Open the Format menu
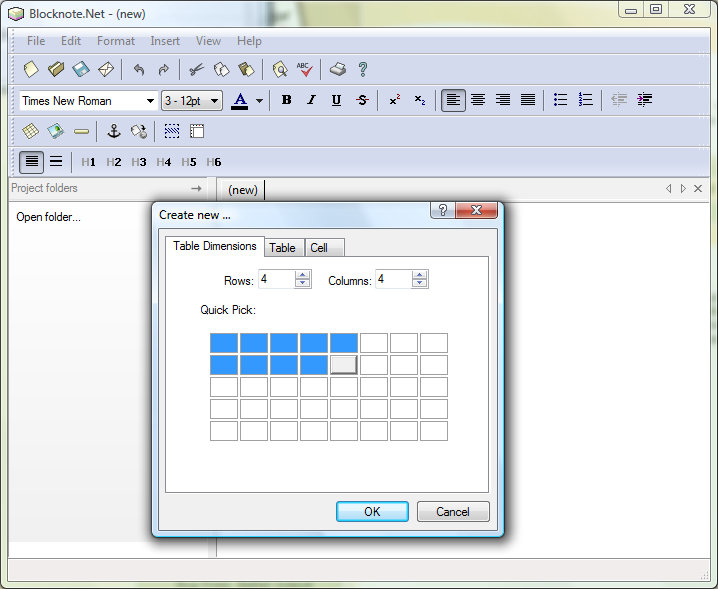The image size is (718, 589). [116, 41]
